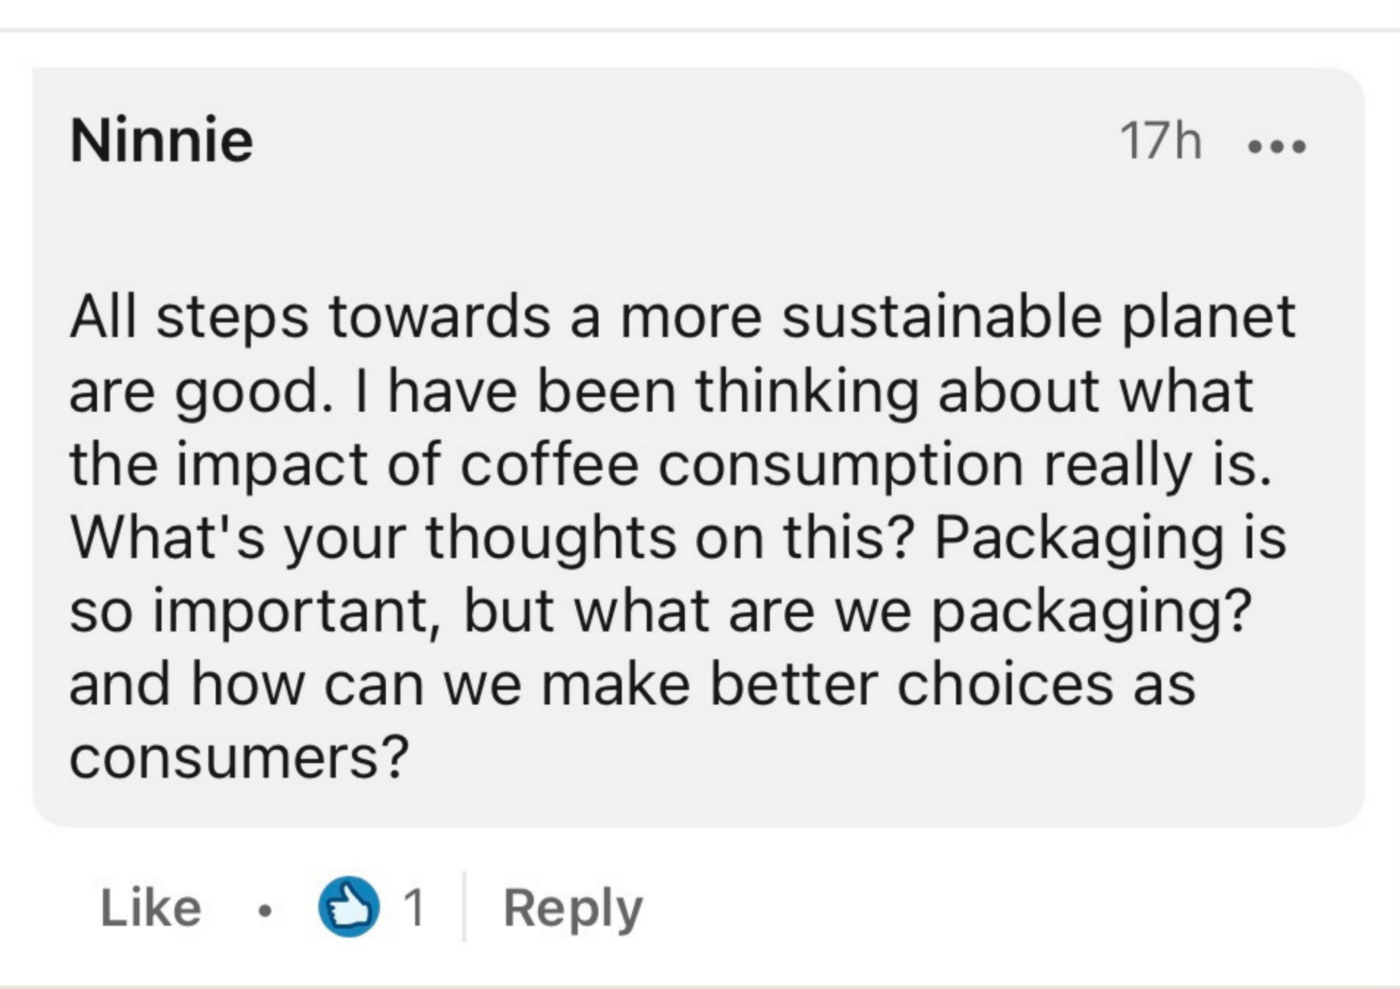Click the word "sustainable" in the comment
The image size is (1400, 989).
(x=941, y=317)
